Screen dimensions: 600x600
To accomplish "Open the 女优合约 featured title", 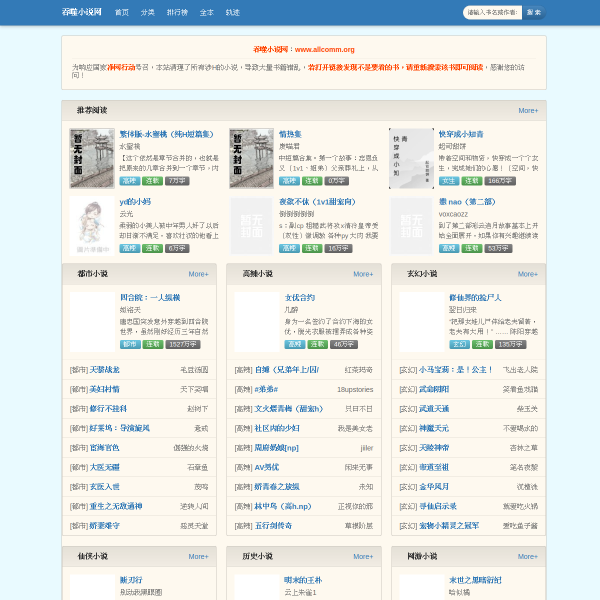I will pyautogui.click(x=300, y=298).
